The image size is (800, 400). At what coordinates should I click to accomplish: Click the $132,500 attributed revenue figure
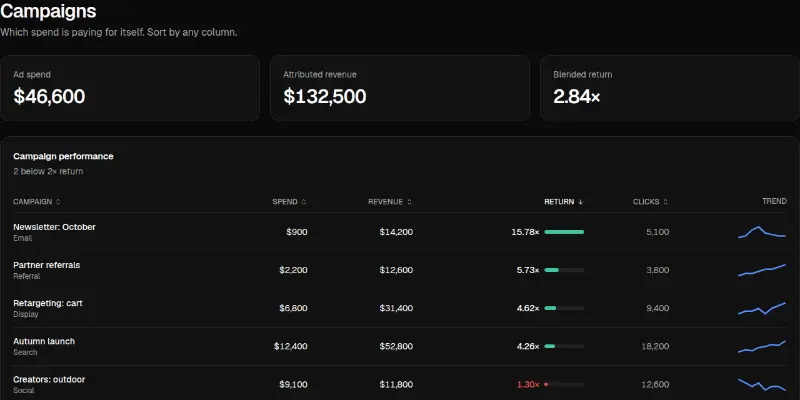[x=325, y=96]
